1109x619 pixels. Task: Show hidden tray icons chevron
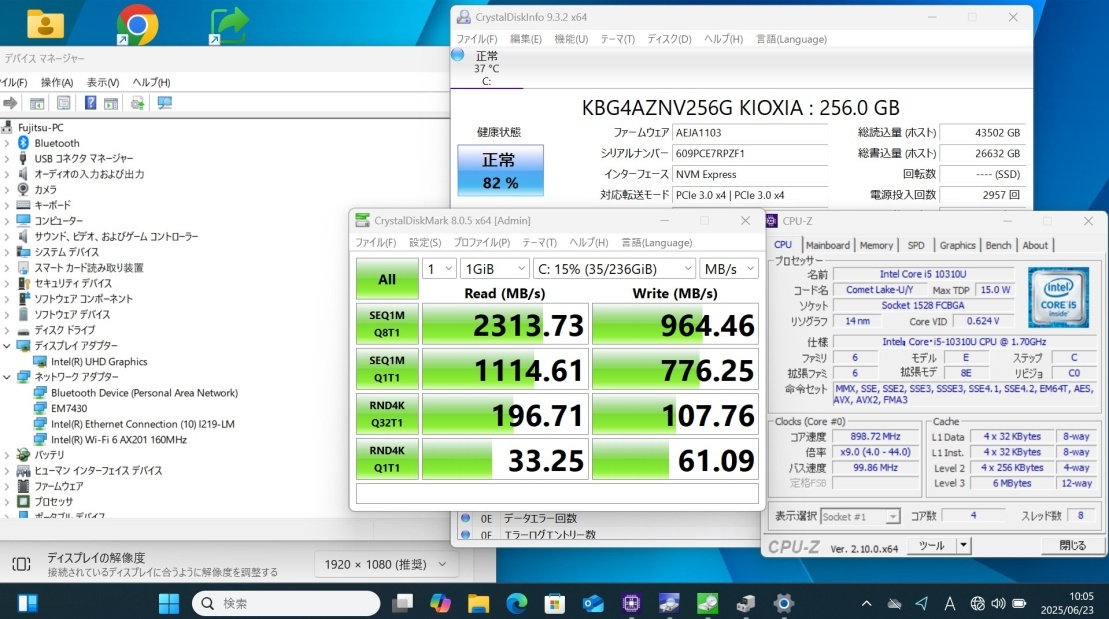pyautogui.click(x=866, y=603)
